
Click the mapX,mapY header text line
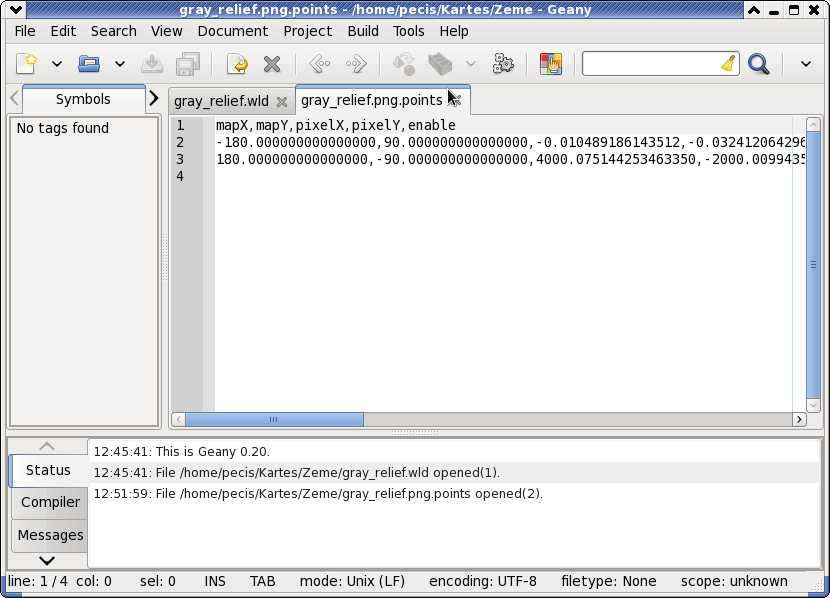click(336, 125)
